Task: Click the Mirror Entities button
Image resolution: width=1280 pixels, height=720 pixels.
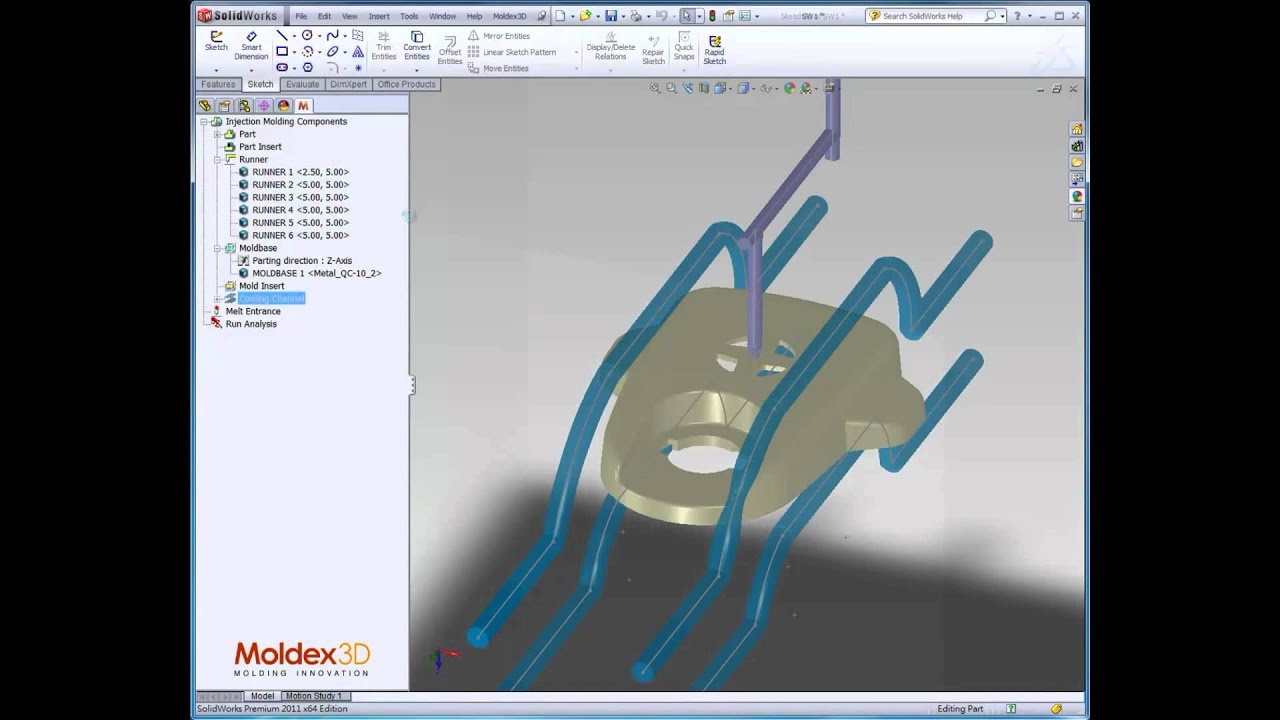Action: point(499,36)
